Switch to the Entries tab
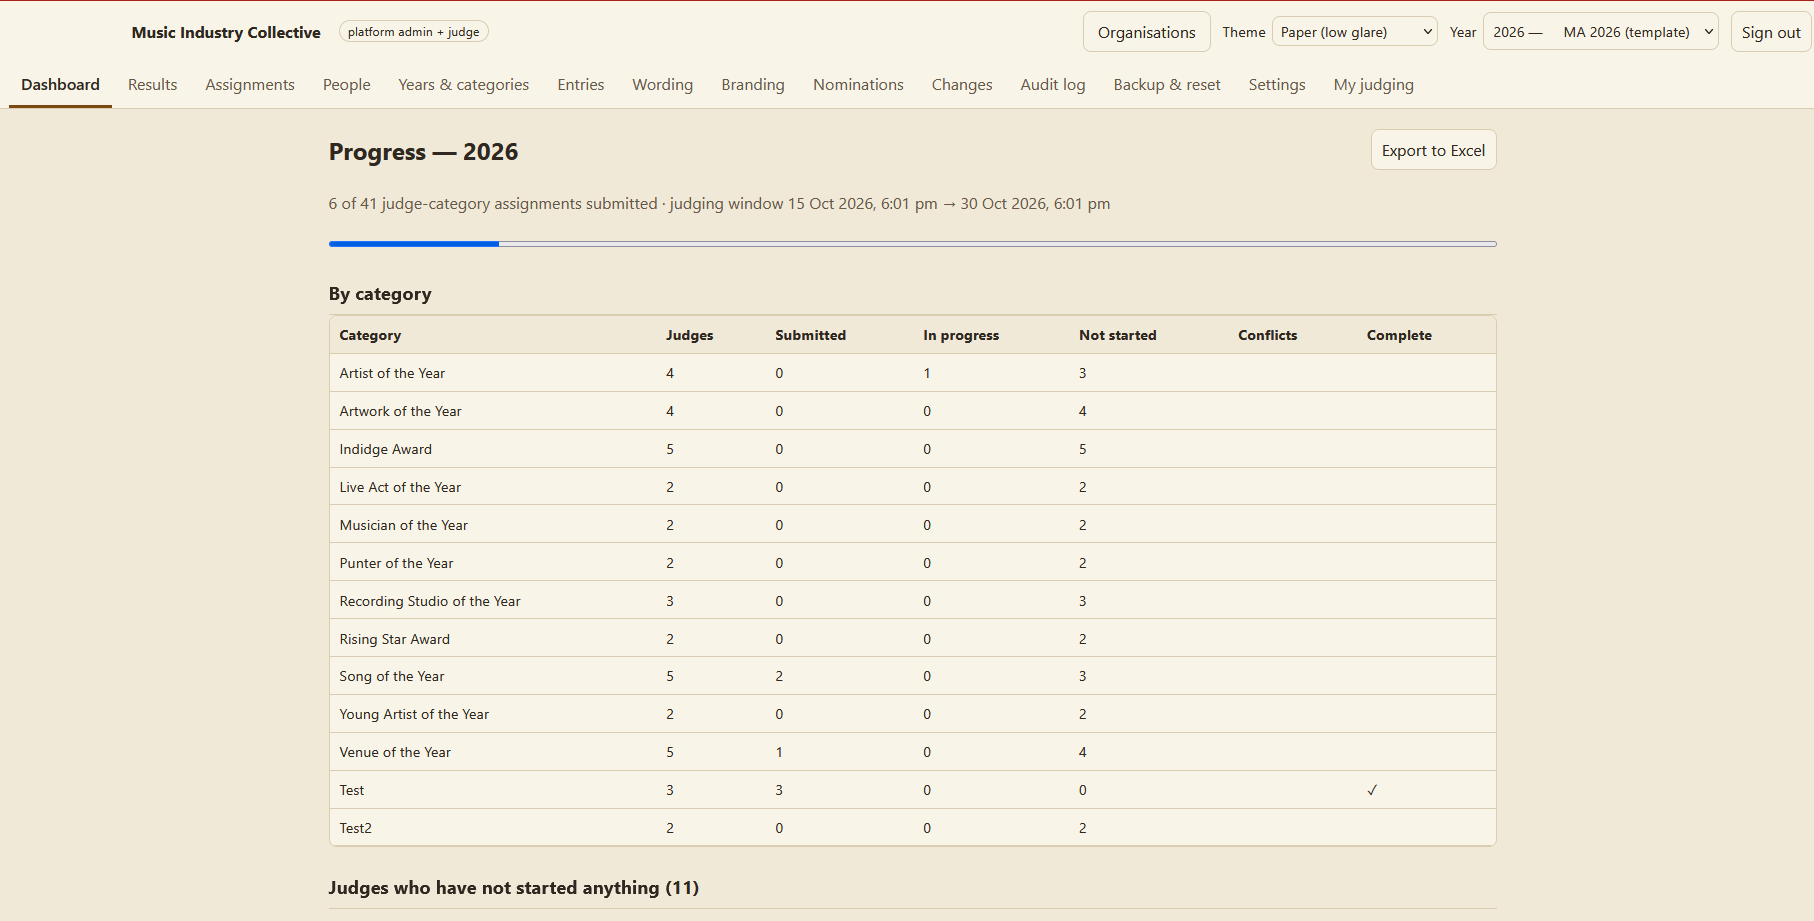 point(580,85)
